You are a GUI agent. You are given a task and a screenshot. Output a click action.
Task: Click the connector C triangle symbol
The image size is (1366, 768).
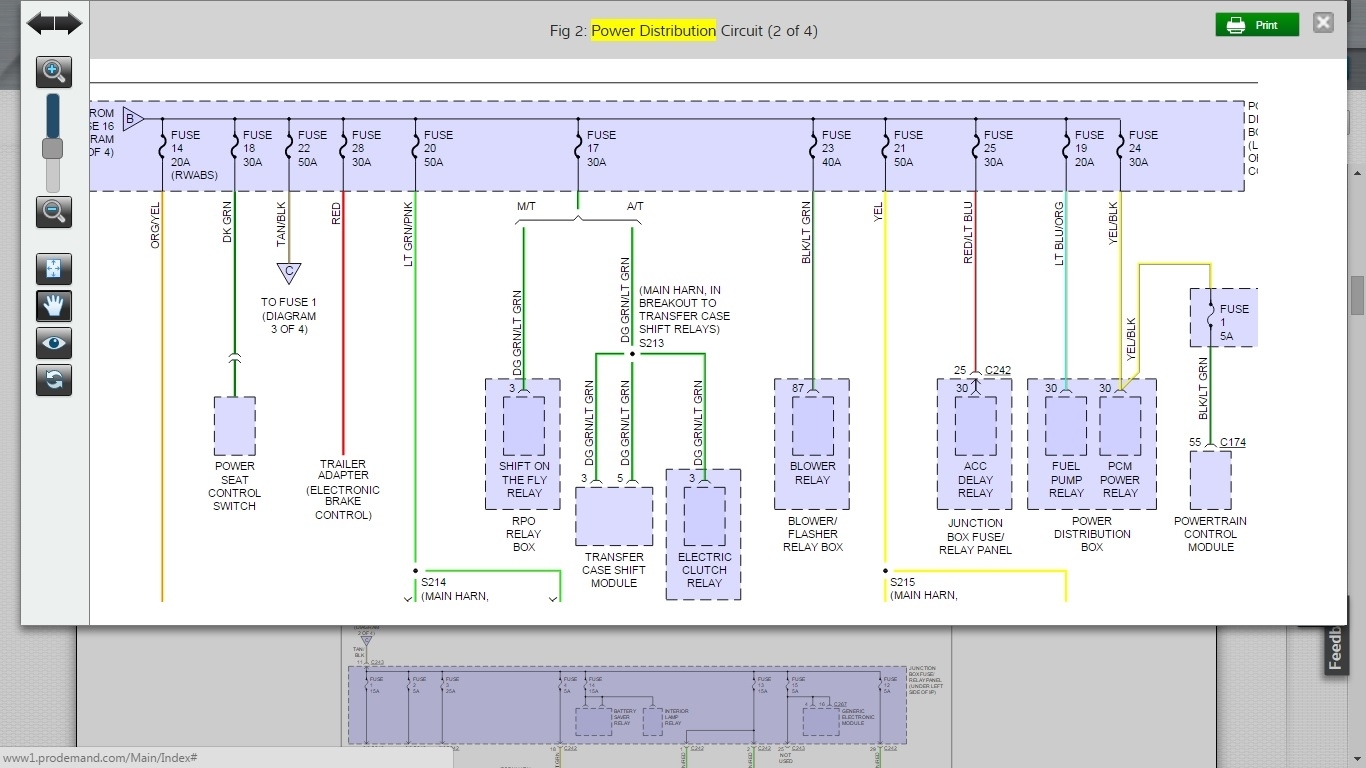(289, 272)
